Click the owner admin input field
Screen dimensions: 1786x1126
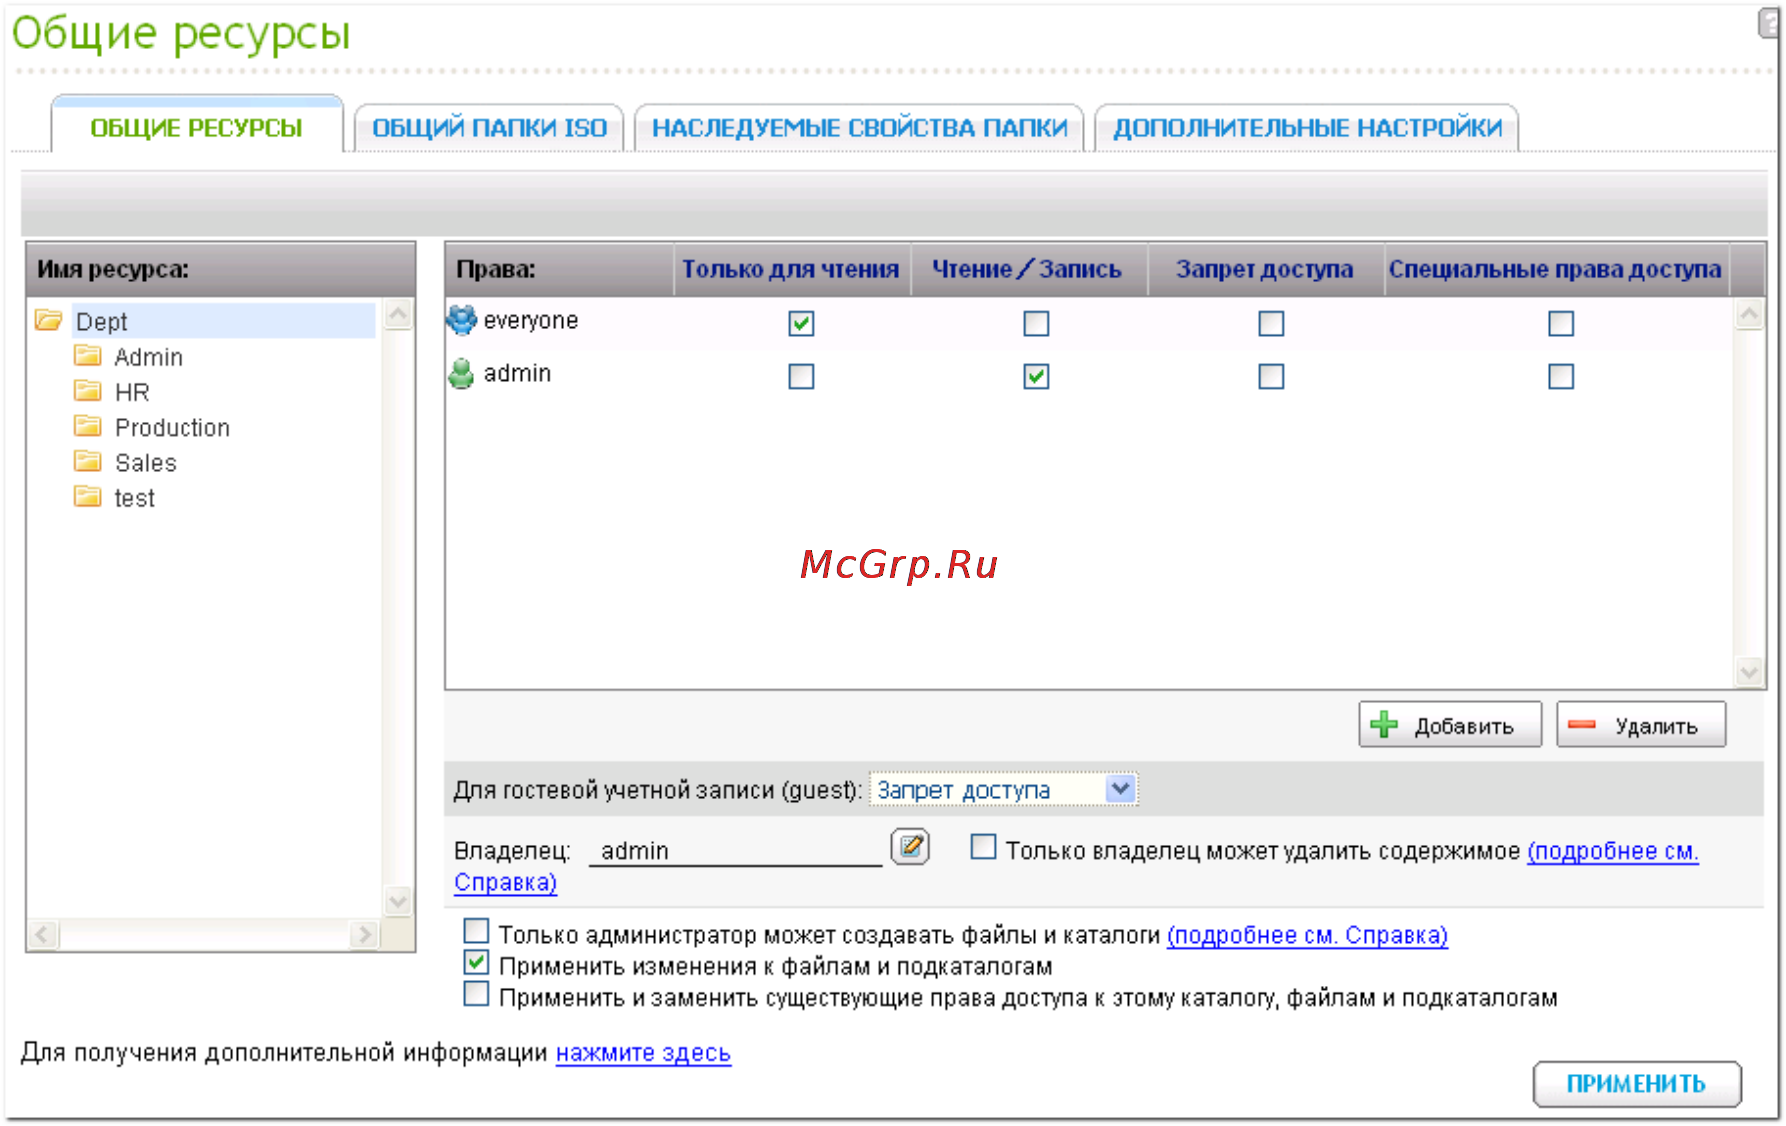736,850
